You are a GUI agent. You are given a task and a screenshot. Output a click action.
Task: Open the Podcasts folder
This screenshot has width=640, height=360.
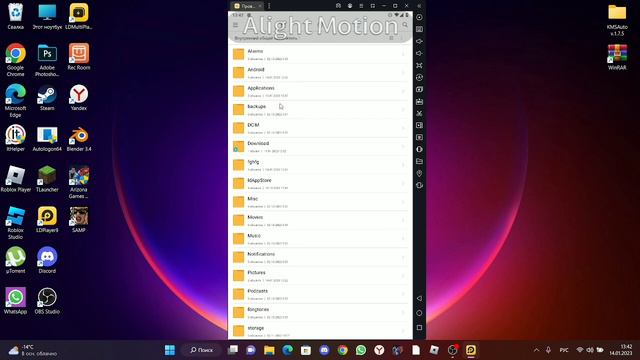pos(320,294)
